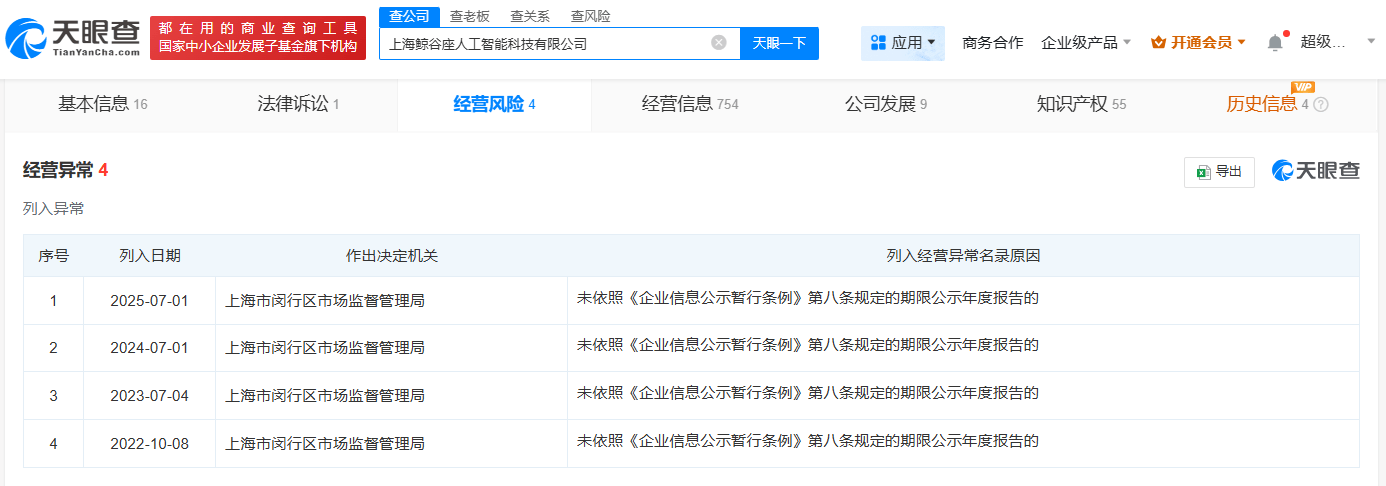
Task: Open the 法律诉讼 tab
Action: (x=298, y=104)
